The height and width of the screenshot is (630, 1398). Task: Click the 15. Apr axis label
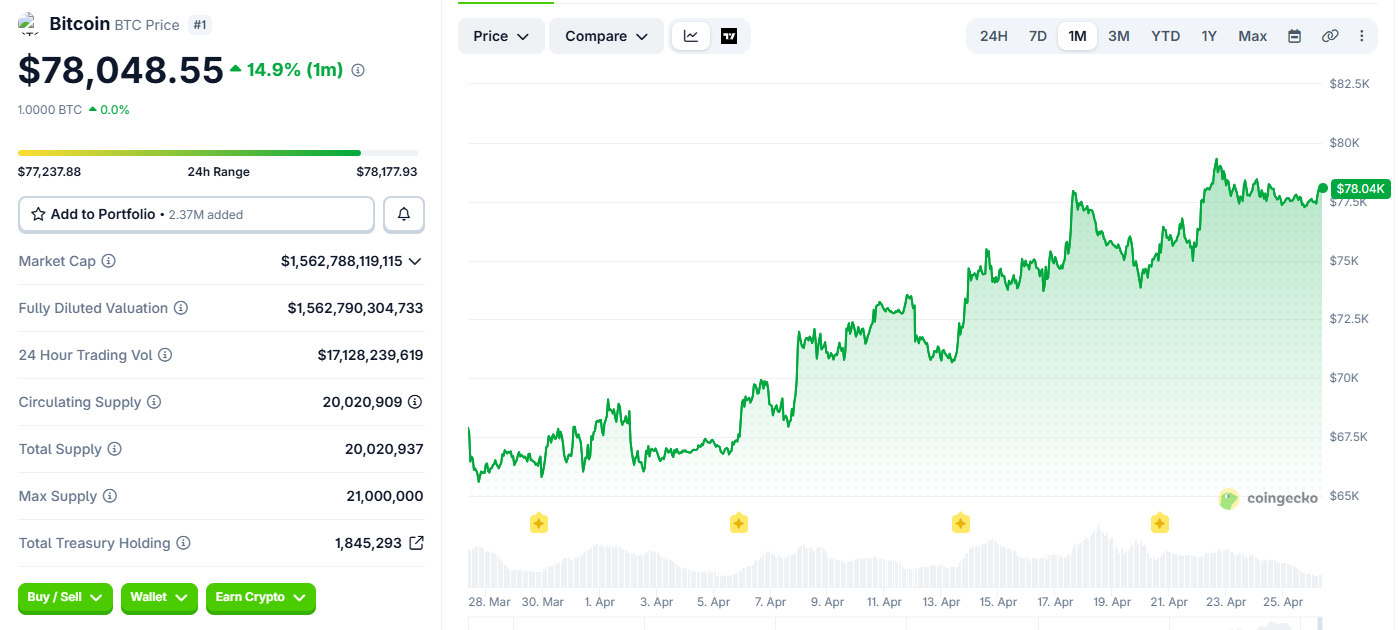click(998, 602)
